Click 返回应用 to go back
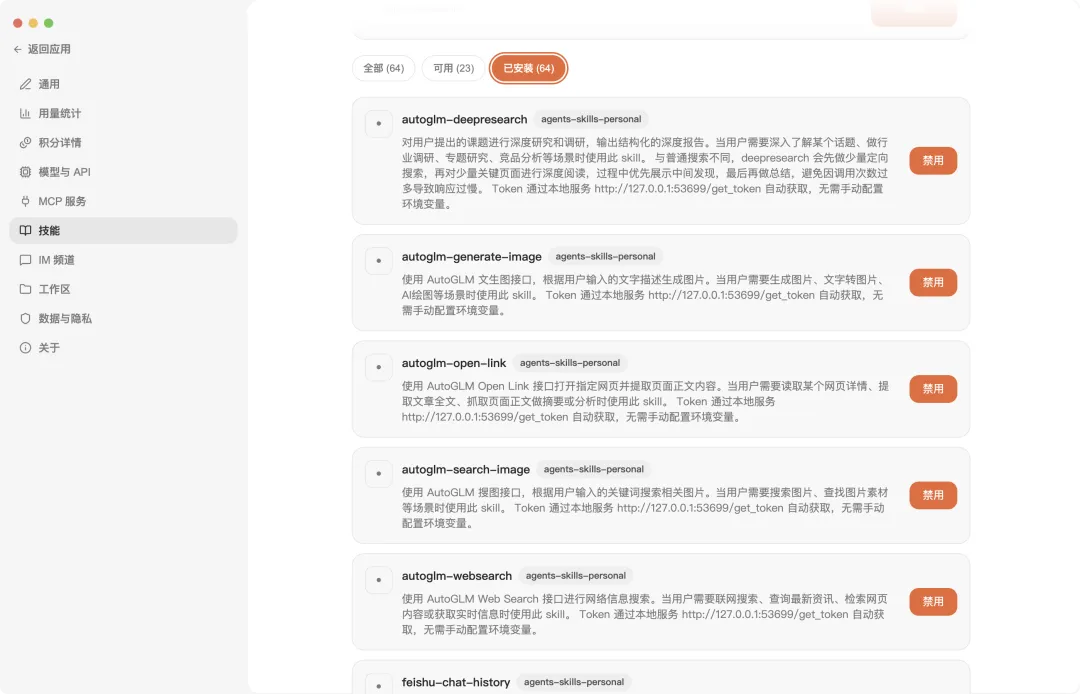The image size is (1080, 694). click(42, 50)
